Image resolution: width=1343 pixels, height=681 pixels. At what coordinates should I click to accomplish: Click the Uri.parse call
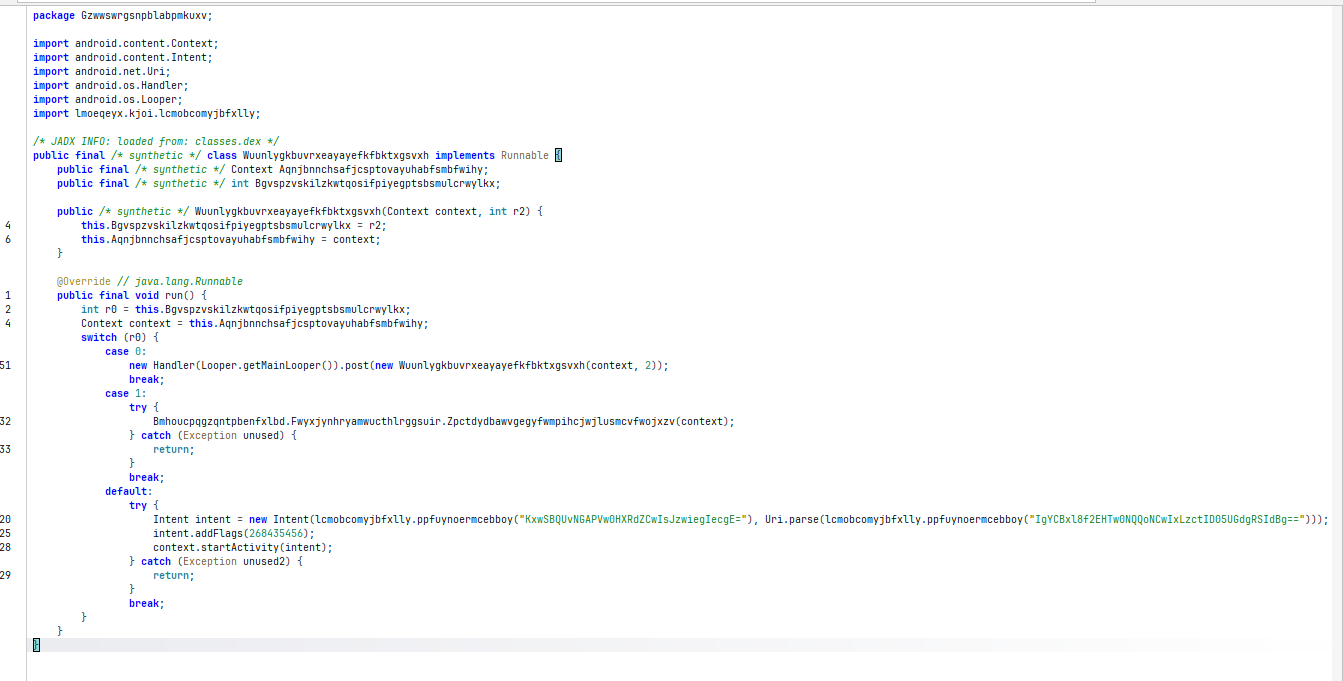tap(791, 519)
